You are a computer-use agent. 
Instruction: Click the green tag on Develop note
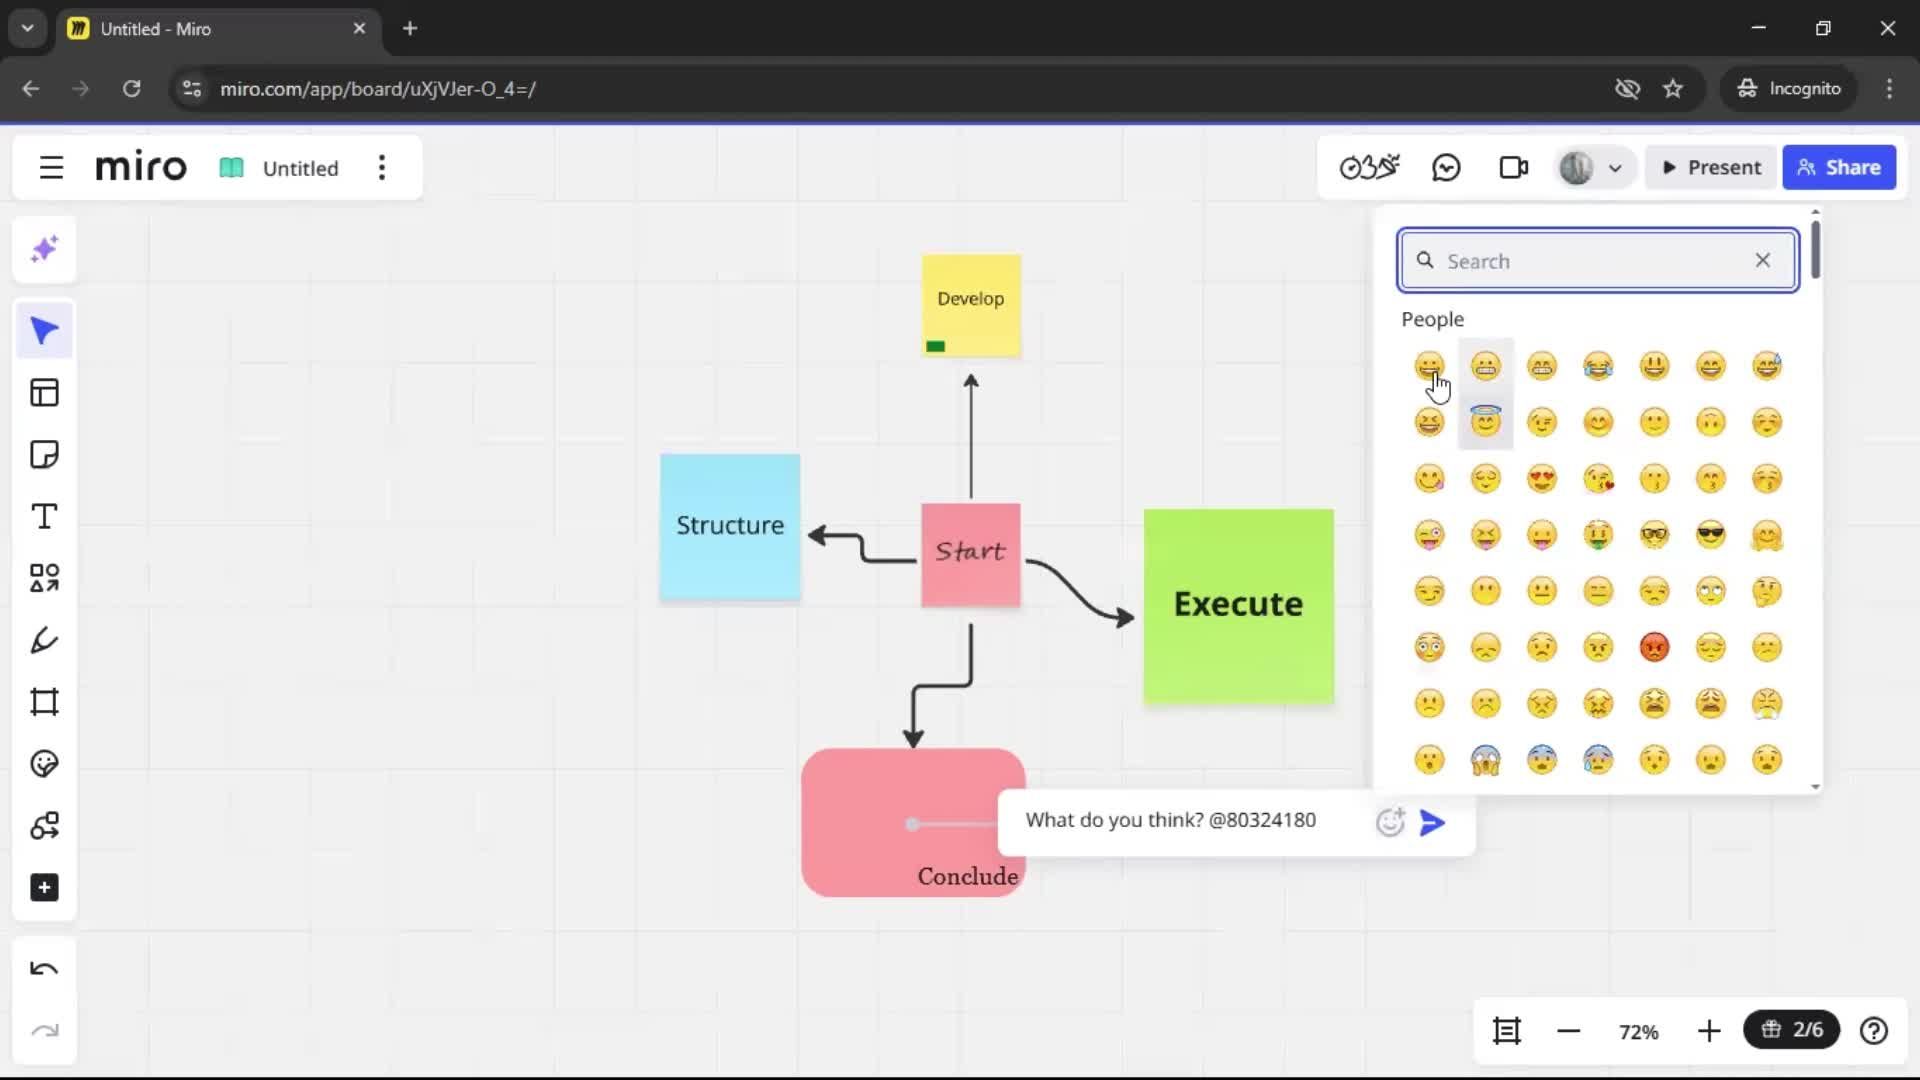(935, 346)
